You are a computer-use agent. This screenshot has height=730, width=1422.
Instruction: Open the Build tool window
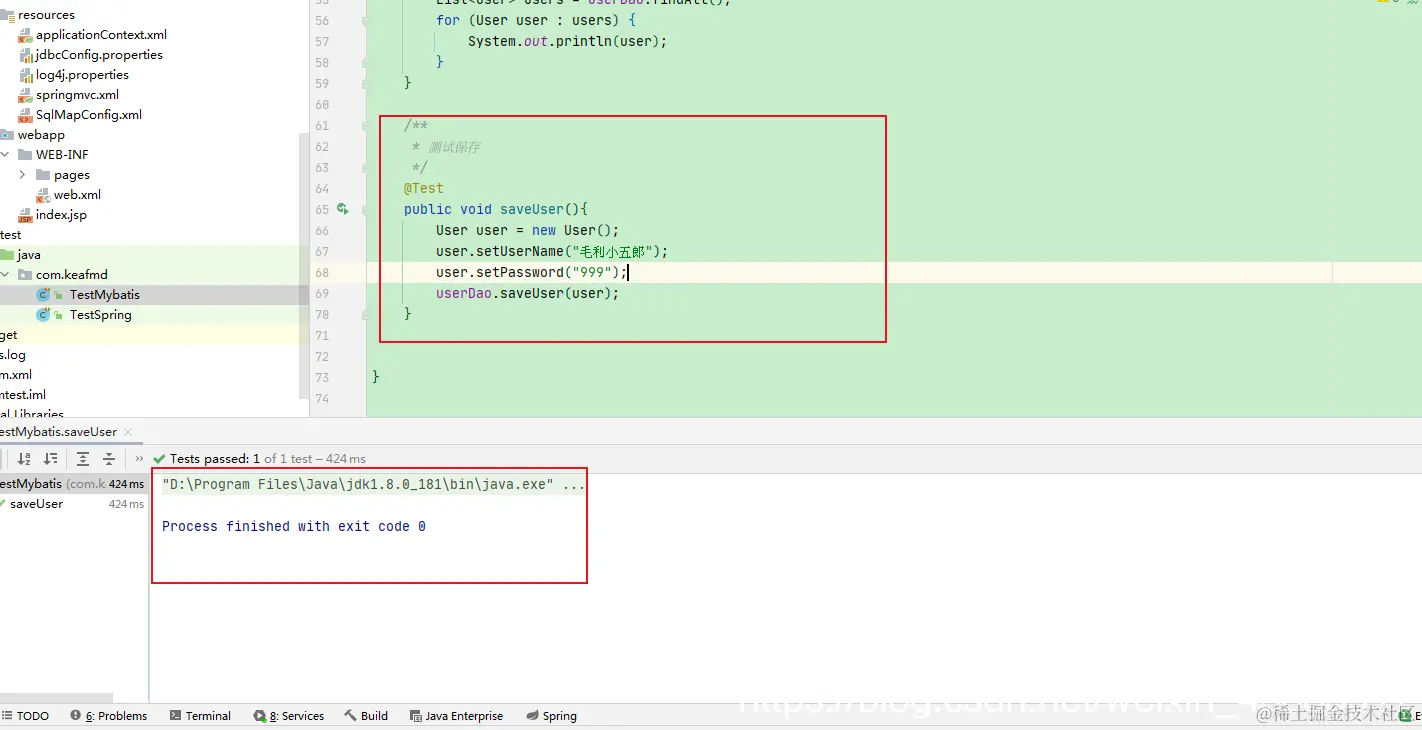click(x=366, y=716)
